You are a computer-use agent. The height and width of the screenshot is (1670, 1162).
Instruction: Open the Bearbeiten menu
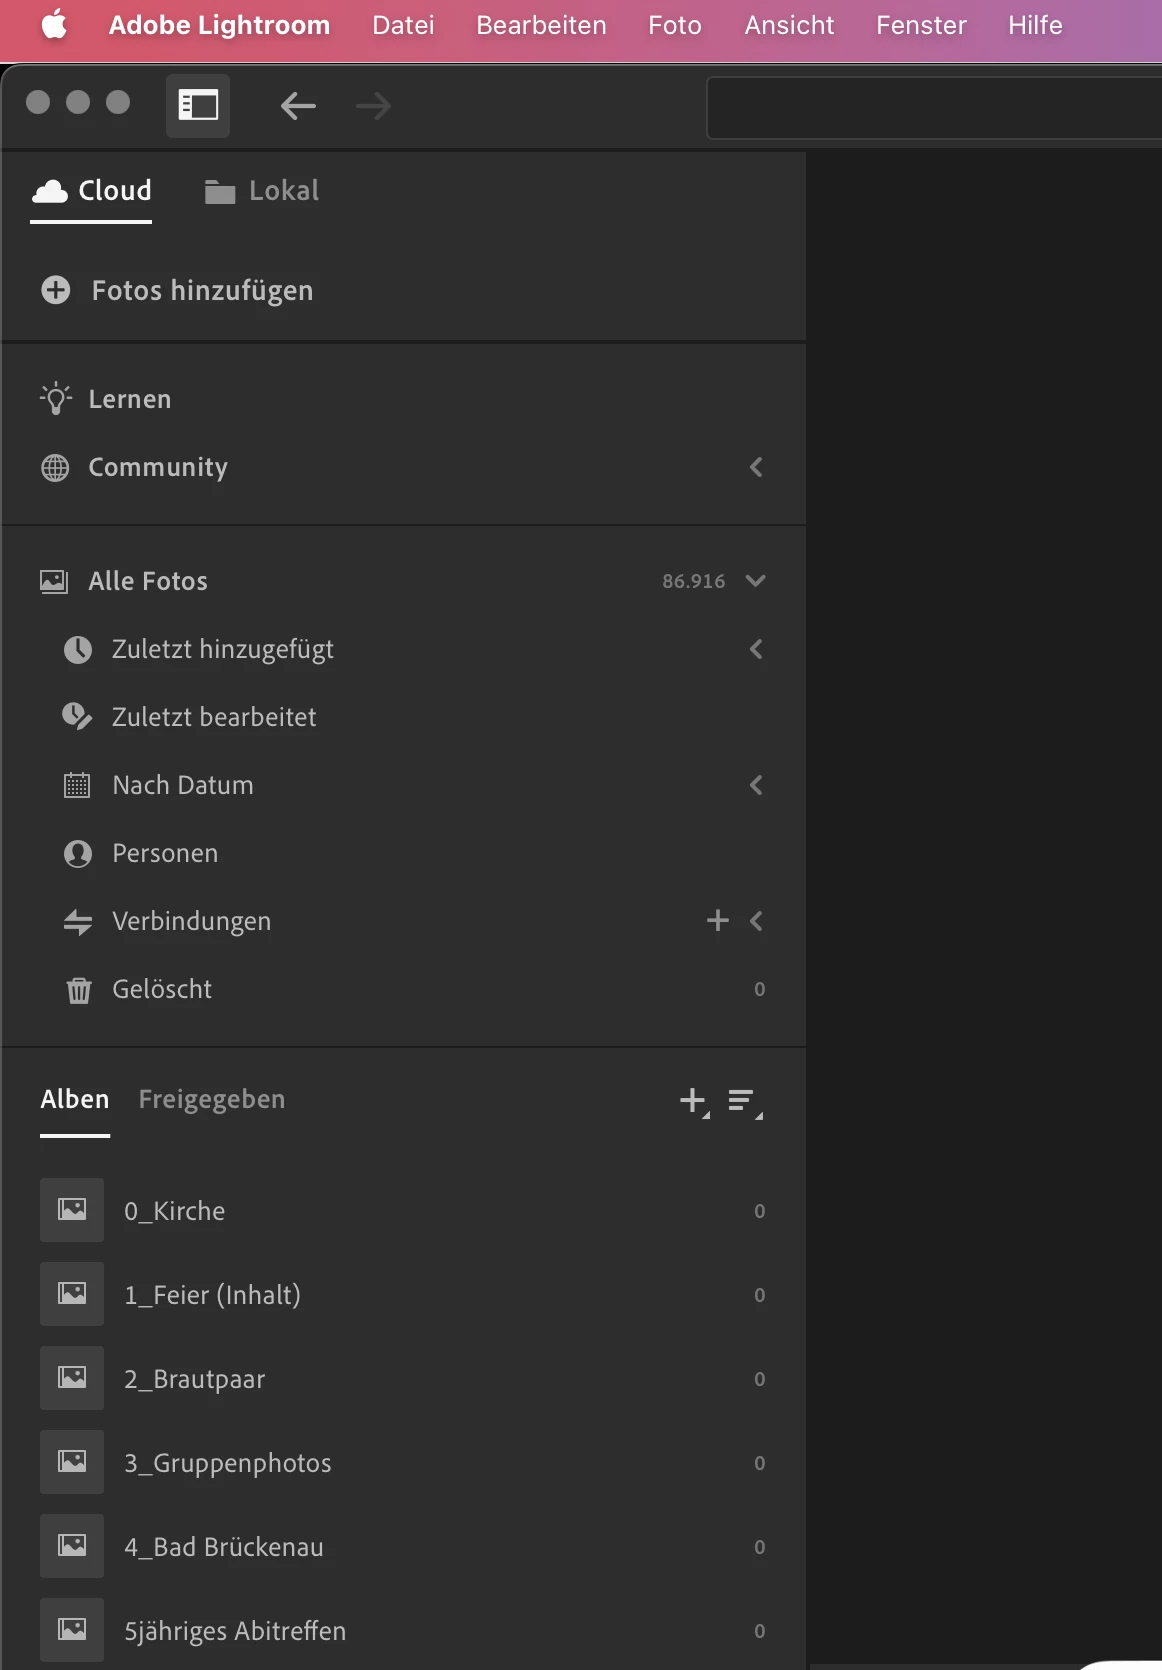coord(541,25)
